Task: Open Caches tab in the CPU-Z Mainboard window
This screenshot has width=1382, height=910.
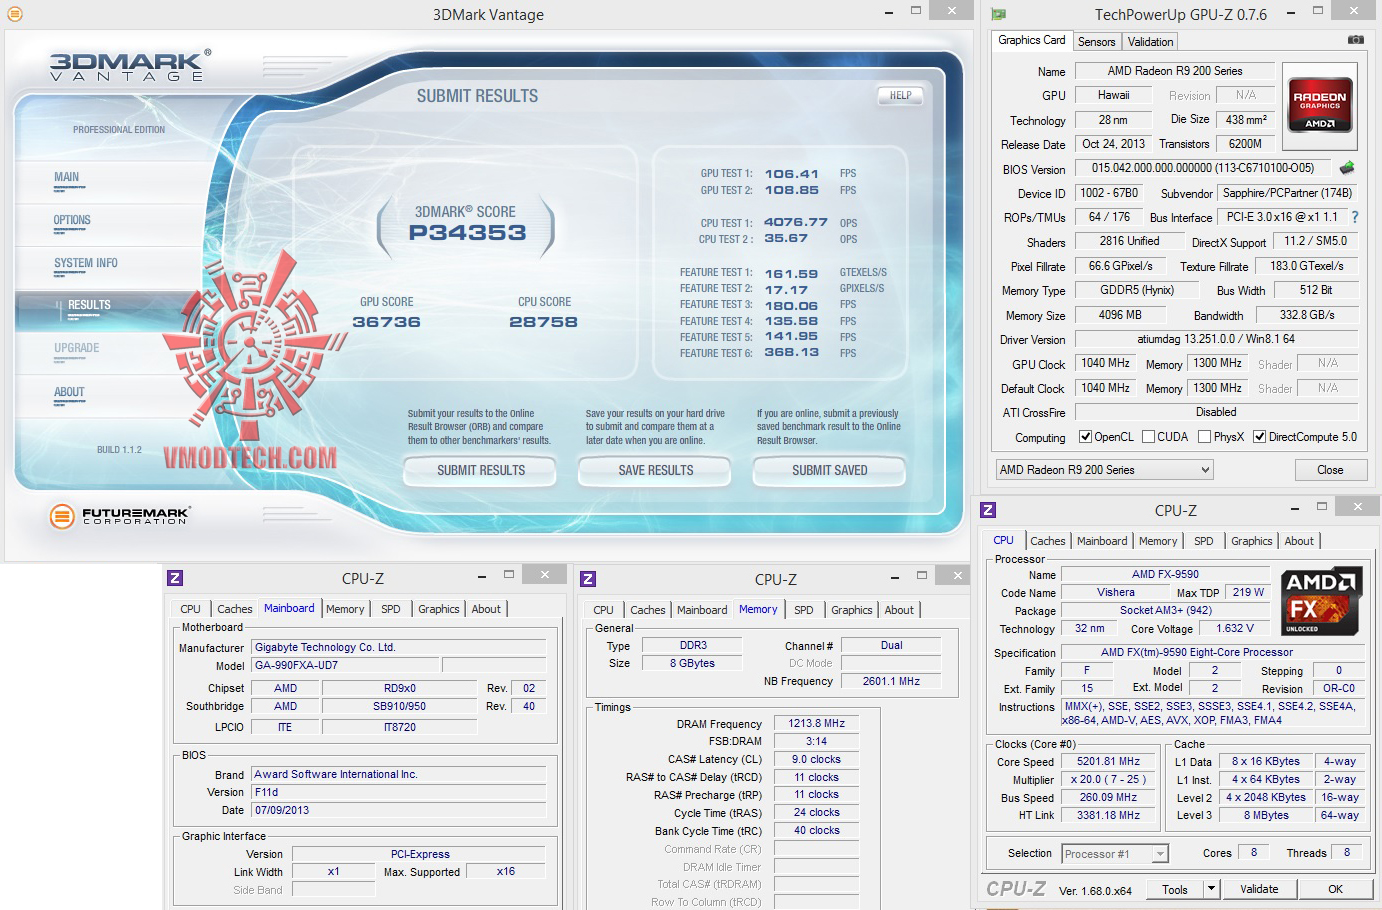Action: pos(235,609)
